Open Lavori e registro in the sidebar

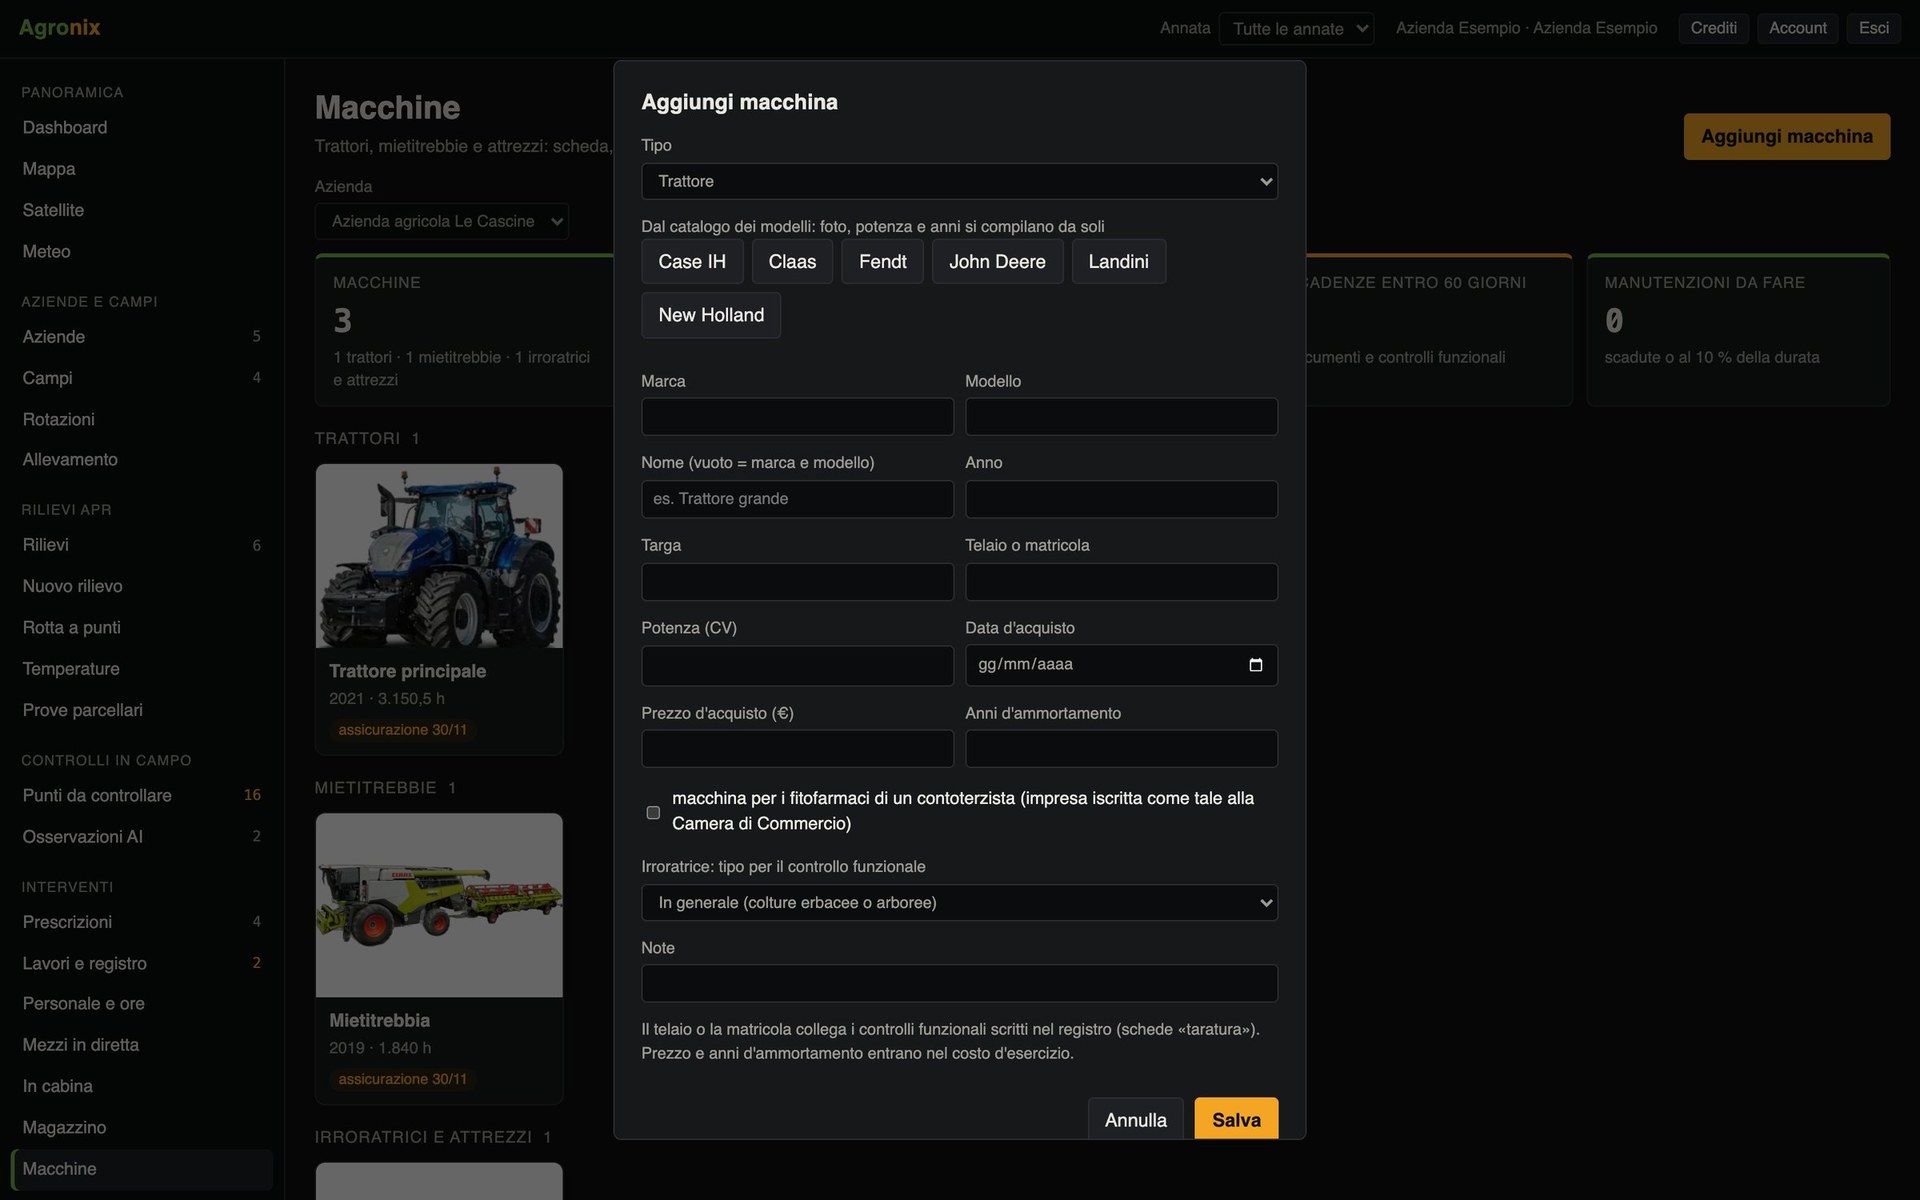pos(141,963)
